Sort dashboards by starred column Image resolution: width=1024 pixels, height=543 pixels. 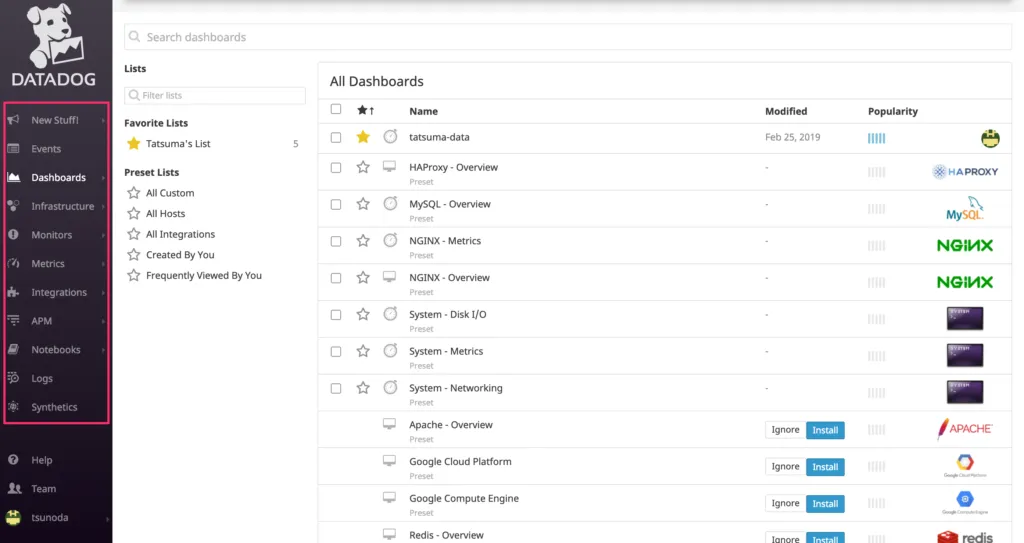[365, 110]
